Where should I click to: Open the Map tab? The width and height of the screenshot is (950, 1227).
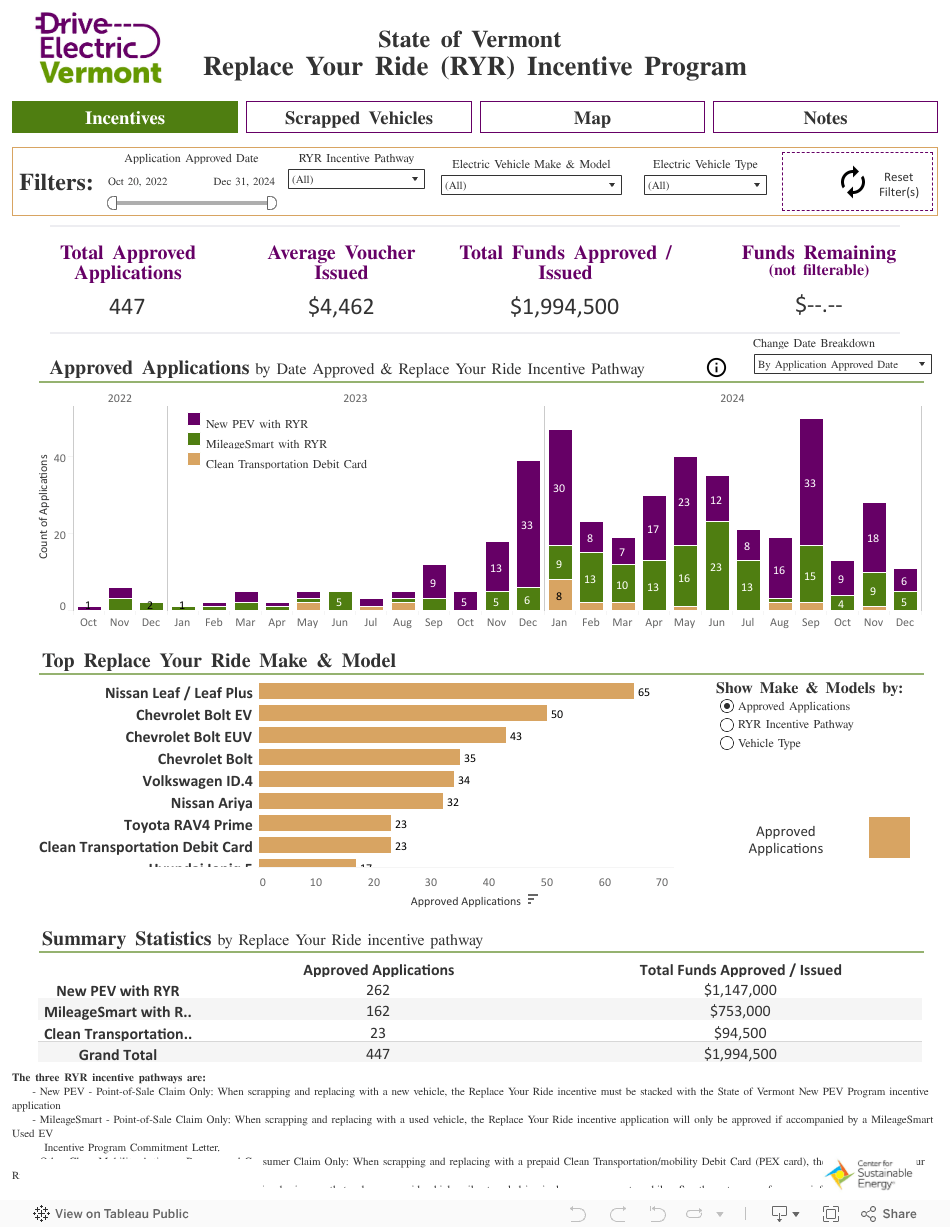click(x=592, y=117)
